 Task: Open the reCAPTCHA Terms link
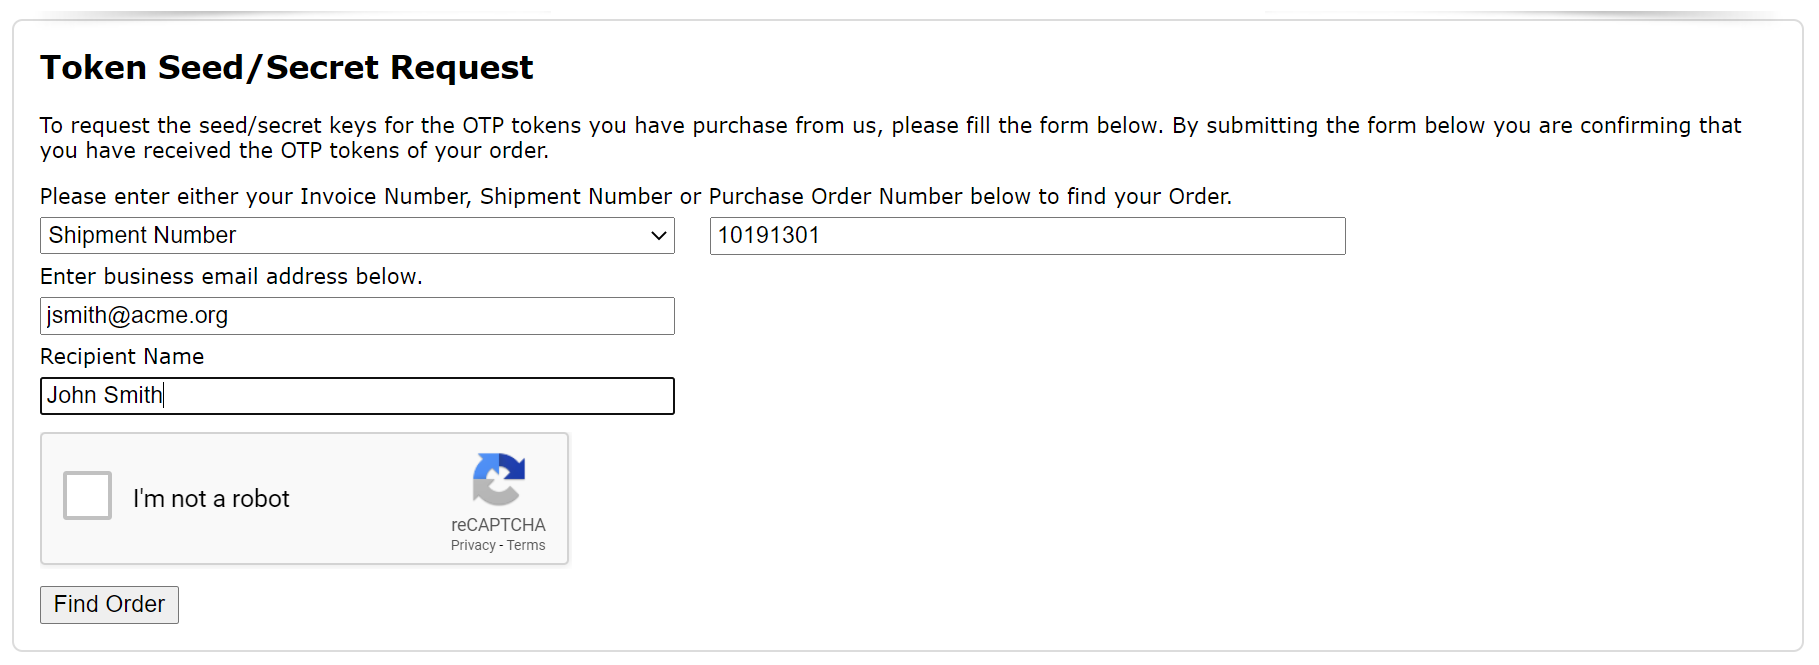[x=526, y=546]
